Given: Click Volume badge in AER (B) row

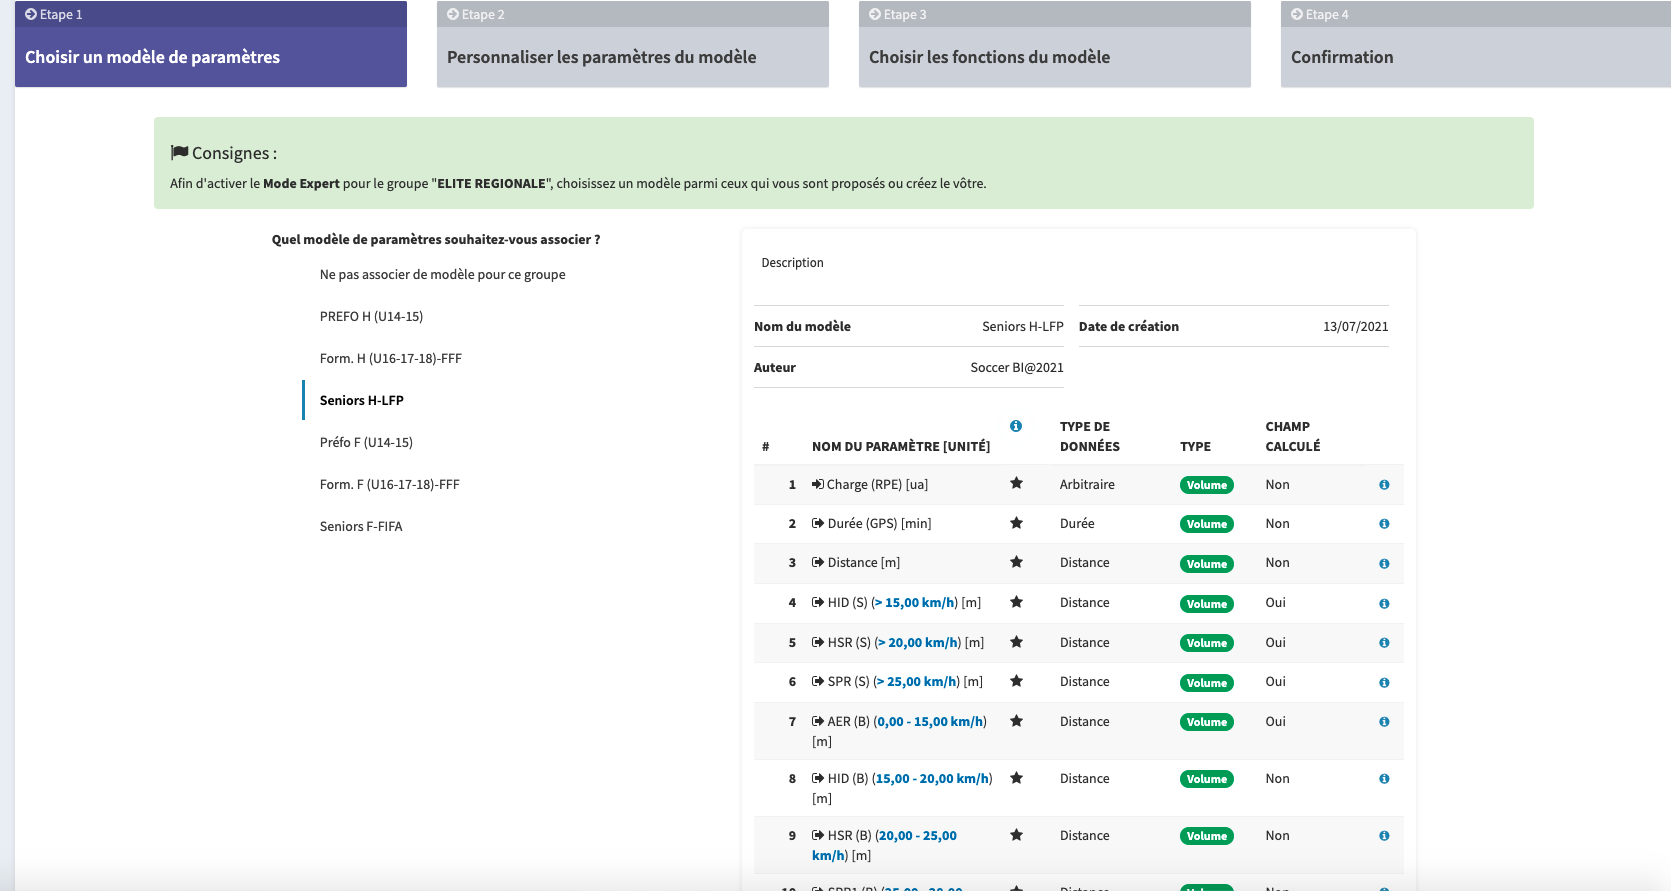Looking at the screenshot, I should 1207,722.
